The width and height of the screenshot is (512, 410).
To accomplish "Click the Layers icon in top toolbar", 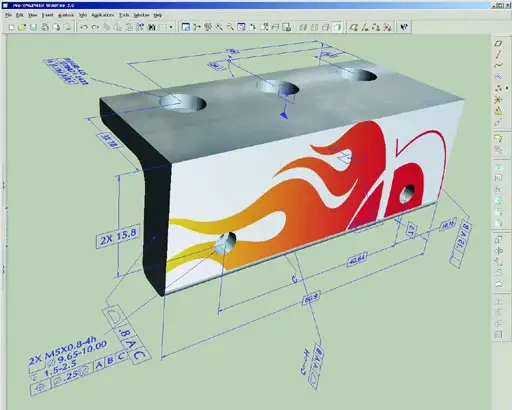I will click(275, 27).
